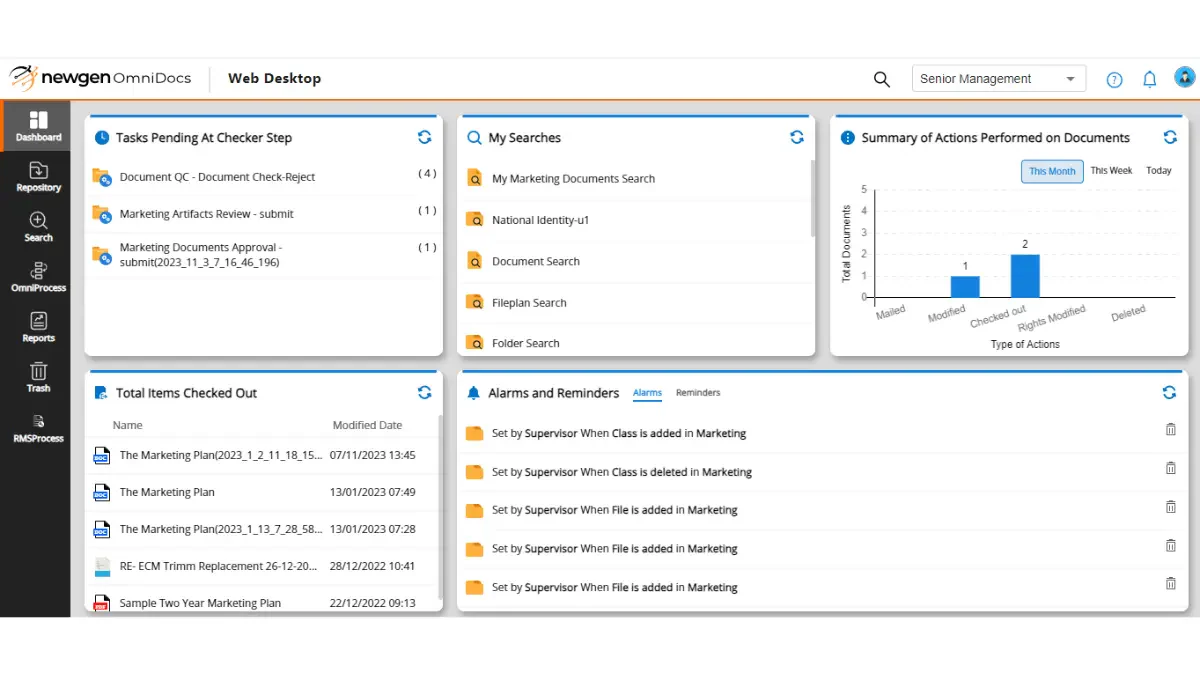The height and width of the screenshot is (675, 1200).
Task: Click the Newgen OmniDocs logo
Action: point(102,78)
